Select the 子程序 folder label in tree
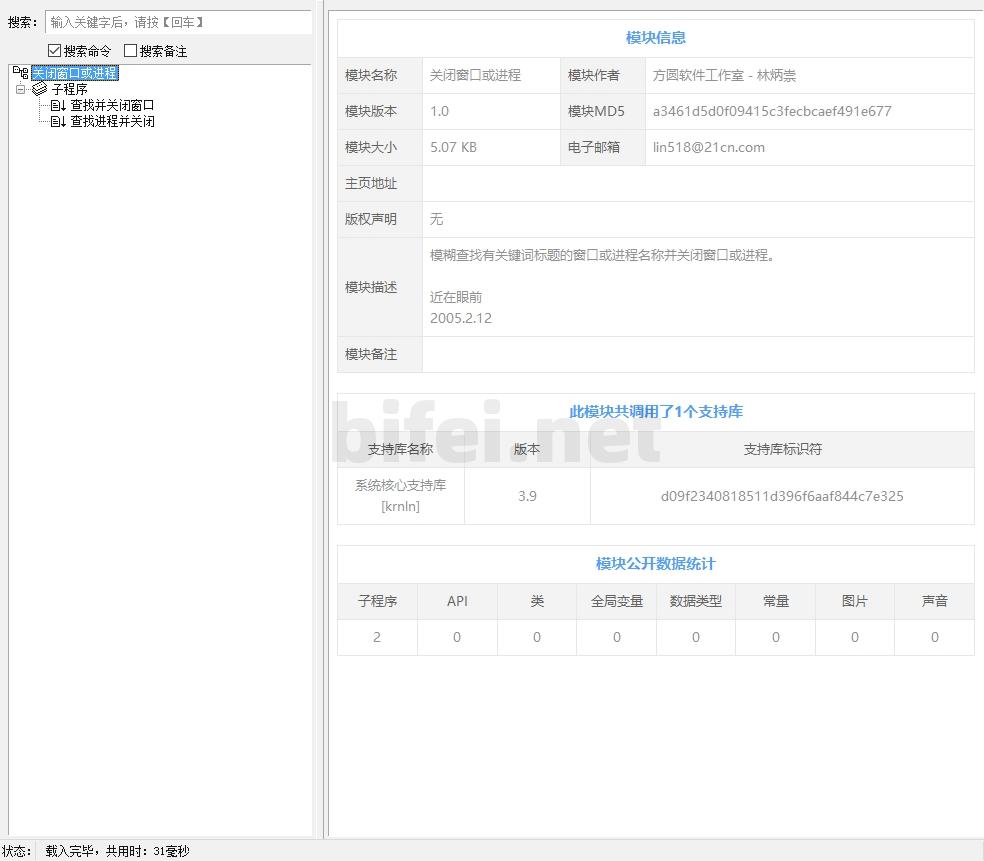 (x=69, y=89)
